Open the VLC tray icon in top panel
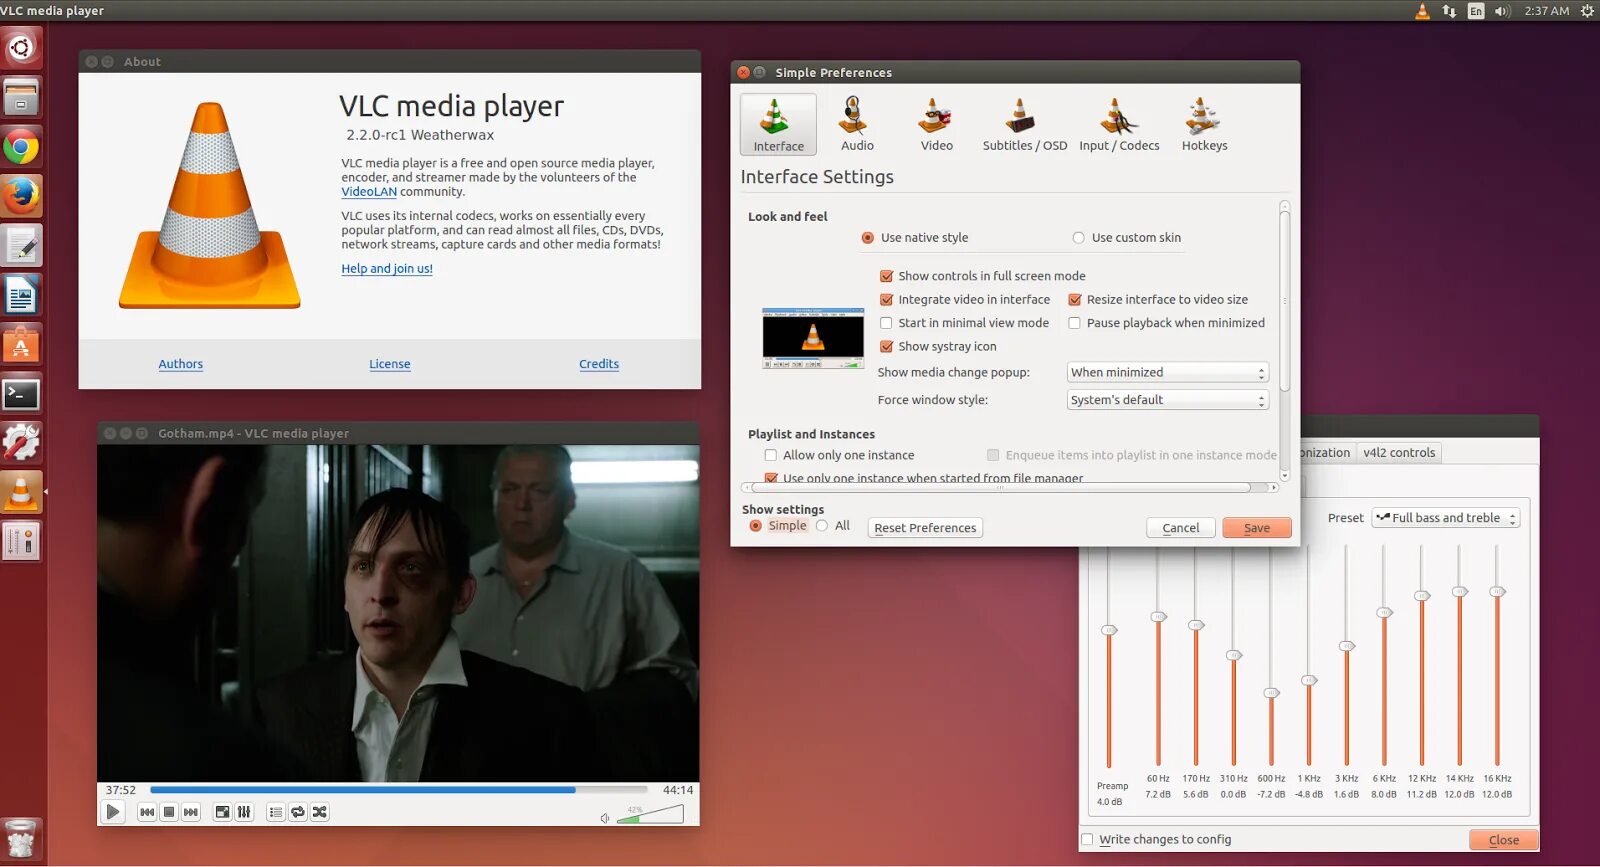Viewport: 1600px width, 867px height. pyautogui.click(x=1422, y=11)
